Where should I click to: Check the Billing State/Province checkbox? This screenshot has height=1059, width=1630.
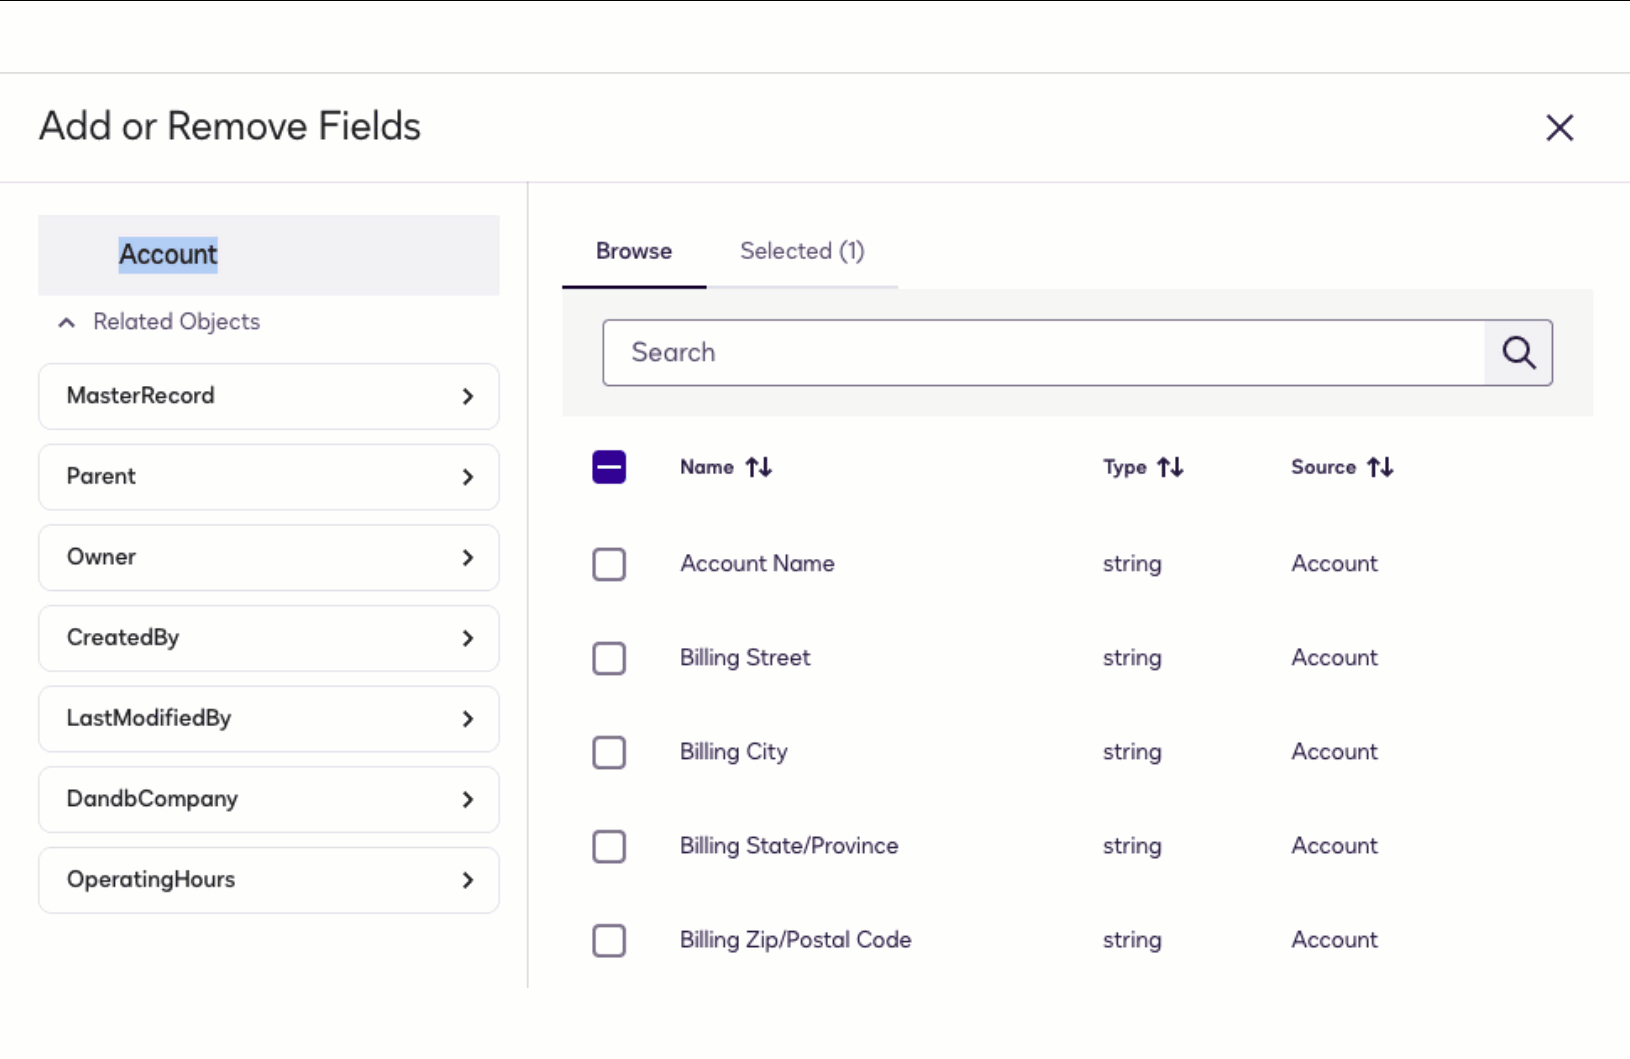click(x=609, y=846)
